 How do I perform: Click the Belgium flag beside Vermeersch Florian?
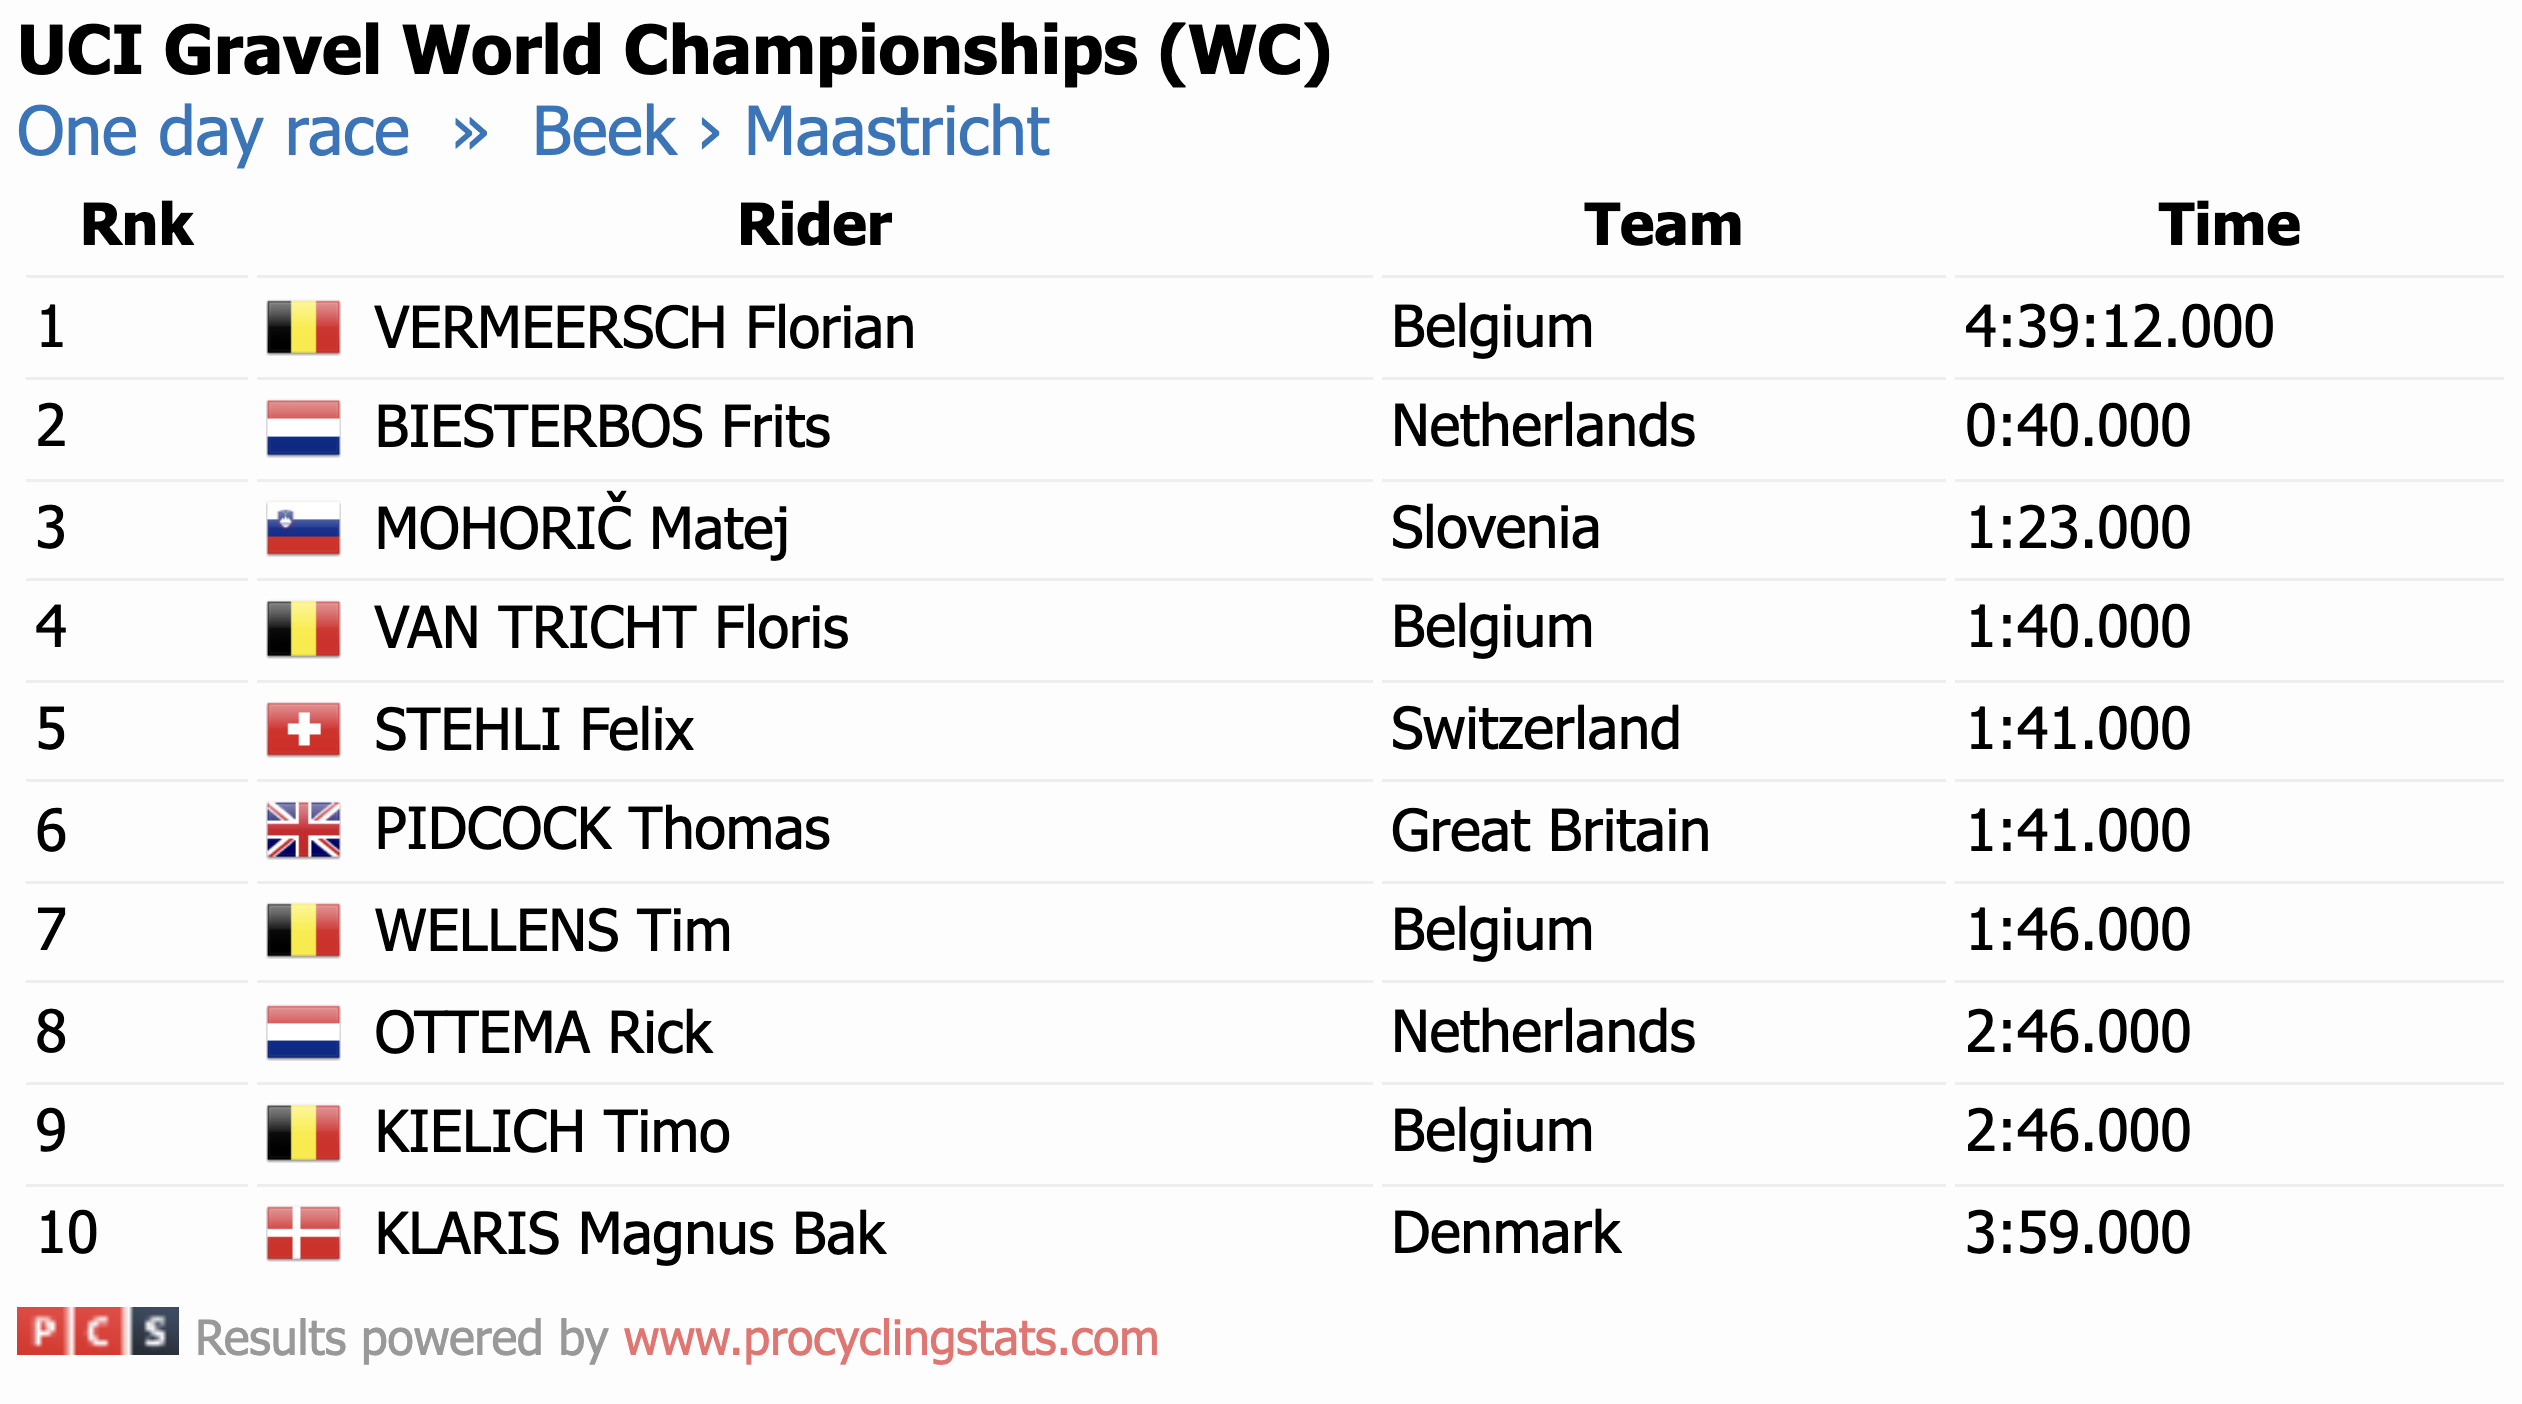tap(303, 327)
